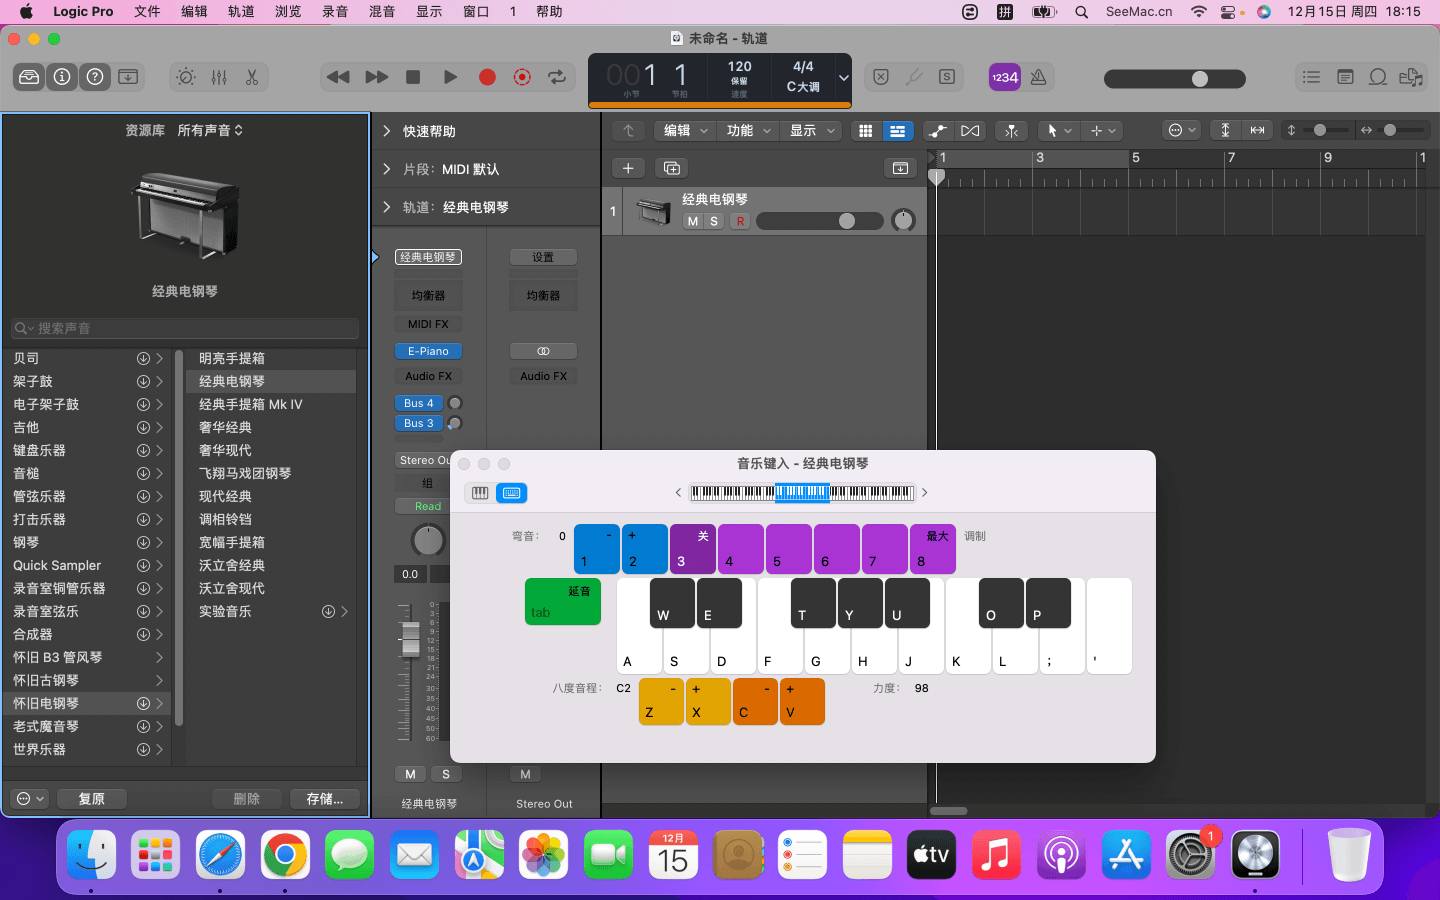Open the 显示 dropdown in tracks area

[812, 131]
